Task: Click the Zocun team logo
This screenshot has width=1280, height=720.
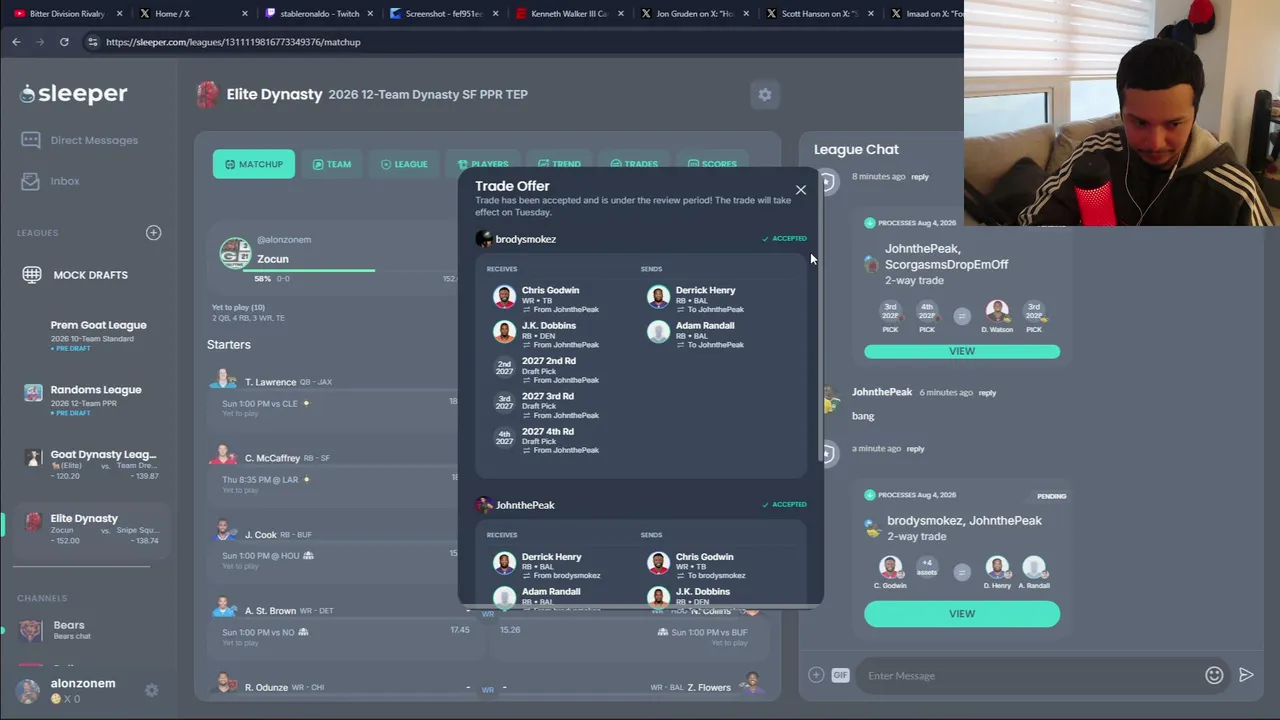Action: pyautogui.click(x=235, y=253)
